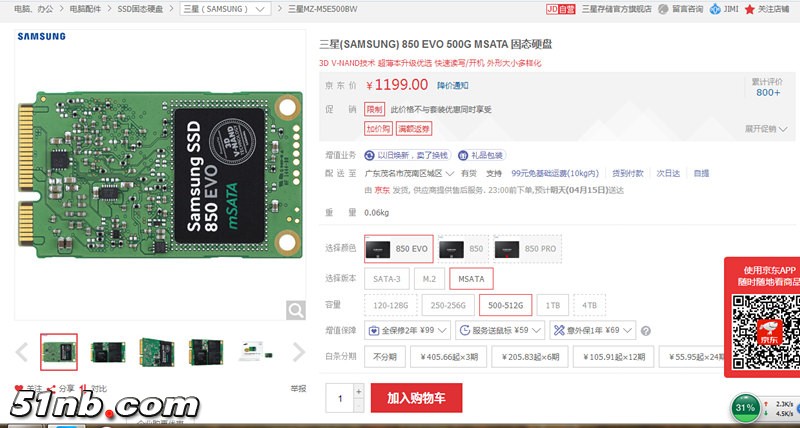The width and height of the screenshot is (800, 428).
Task: Show previous product thumbnails with left arrow
Action: click(x=21, y=352)
